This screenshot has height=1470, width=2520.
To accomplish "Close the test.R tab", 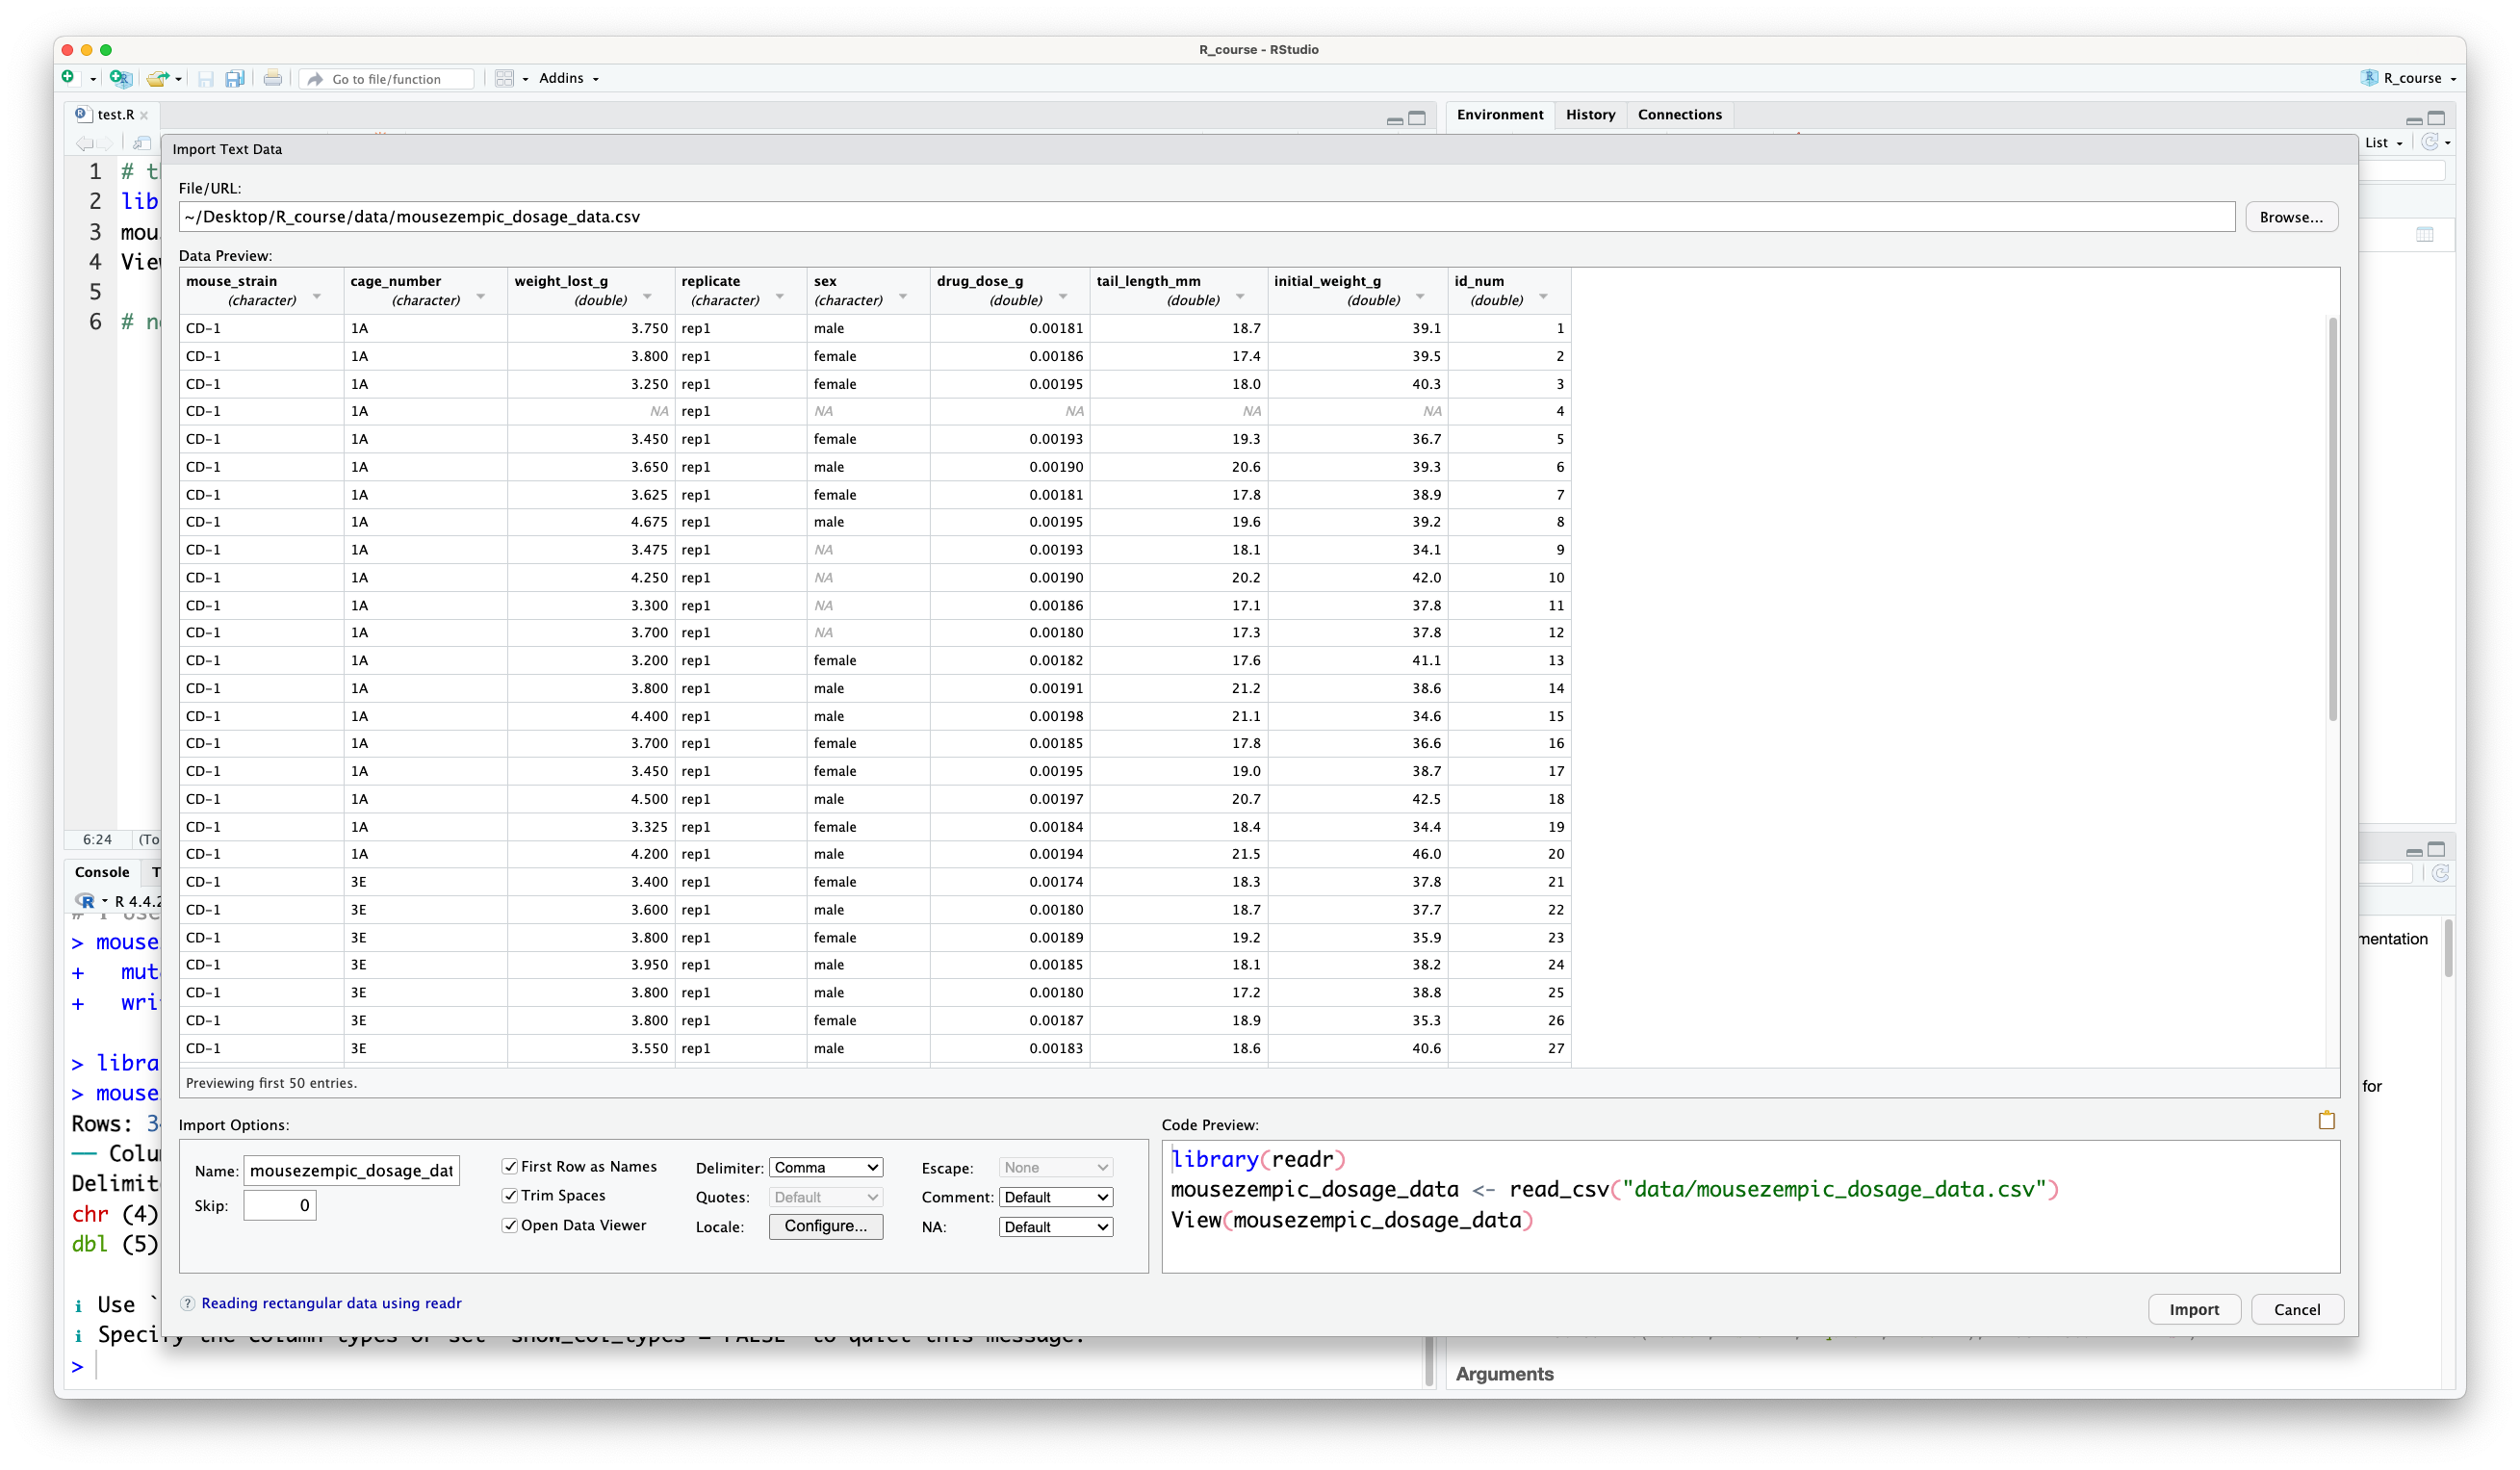I will pos(144,115).
